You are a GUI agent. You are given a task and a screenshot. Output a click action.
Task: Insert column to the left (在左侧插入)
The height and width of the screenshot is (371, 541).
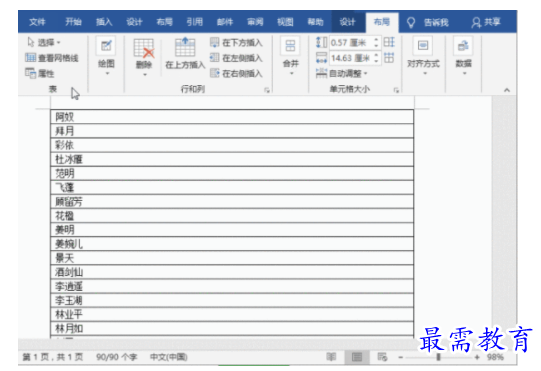(x=236, y=58)
